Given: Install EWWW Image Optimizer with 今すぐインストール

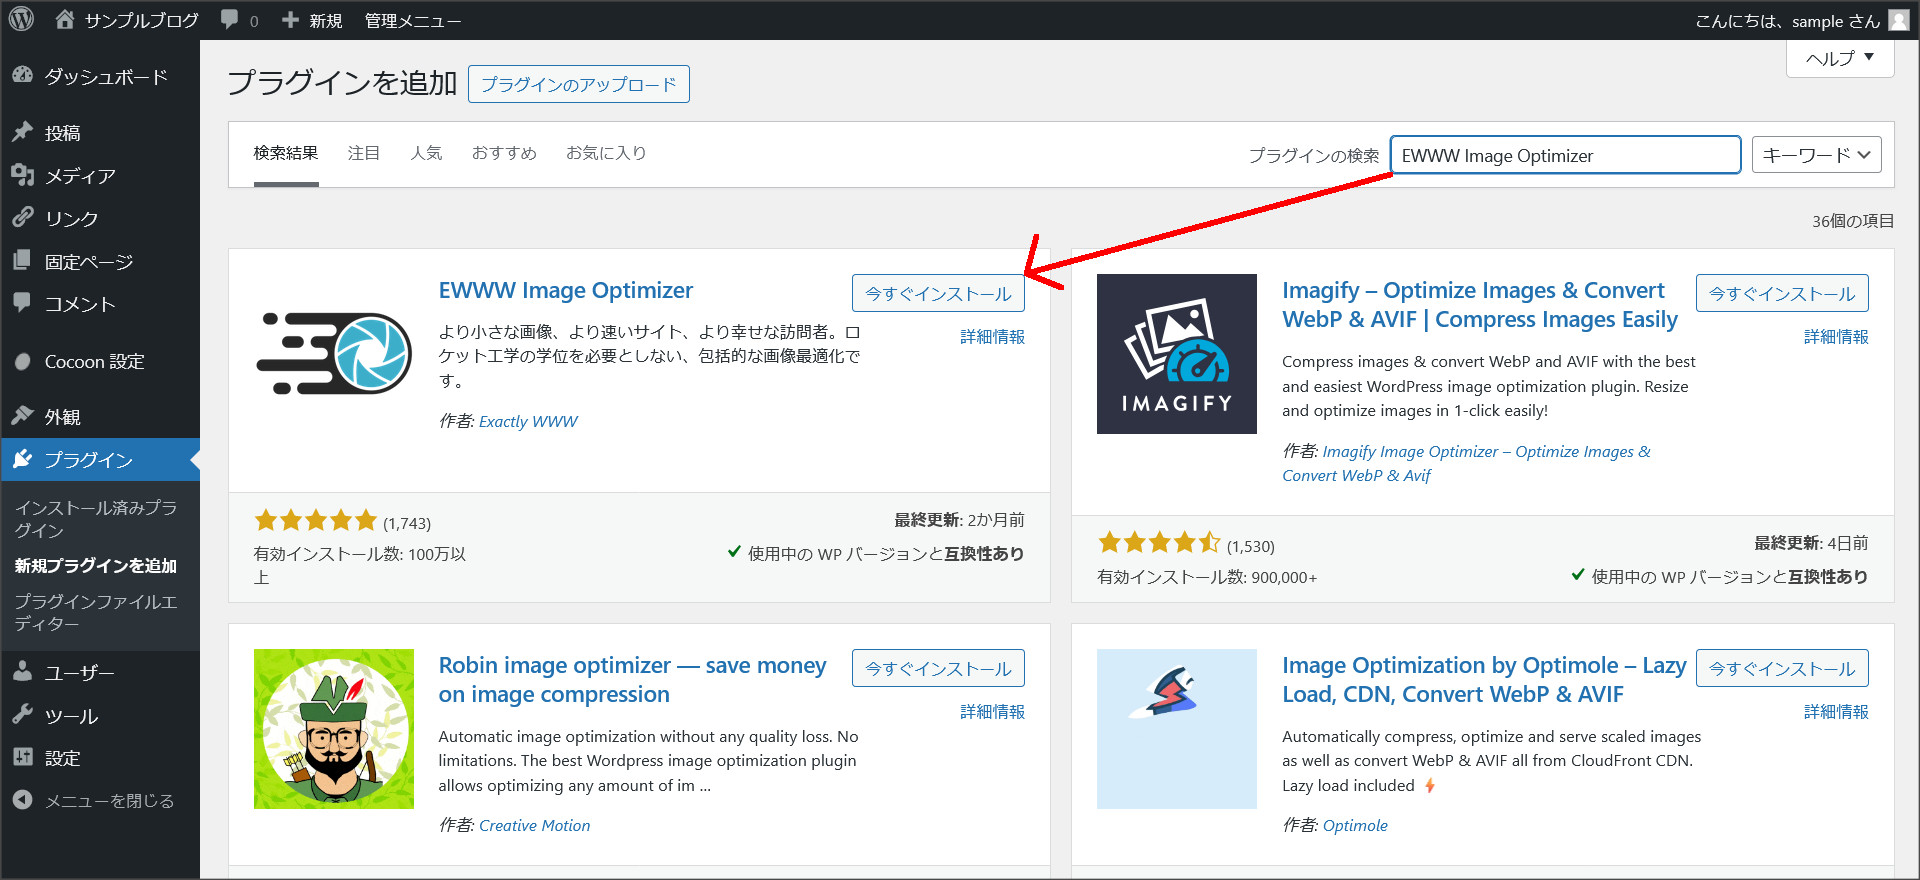Looking at the screenshot, I should [x=937, y=293].
